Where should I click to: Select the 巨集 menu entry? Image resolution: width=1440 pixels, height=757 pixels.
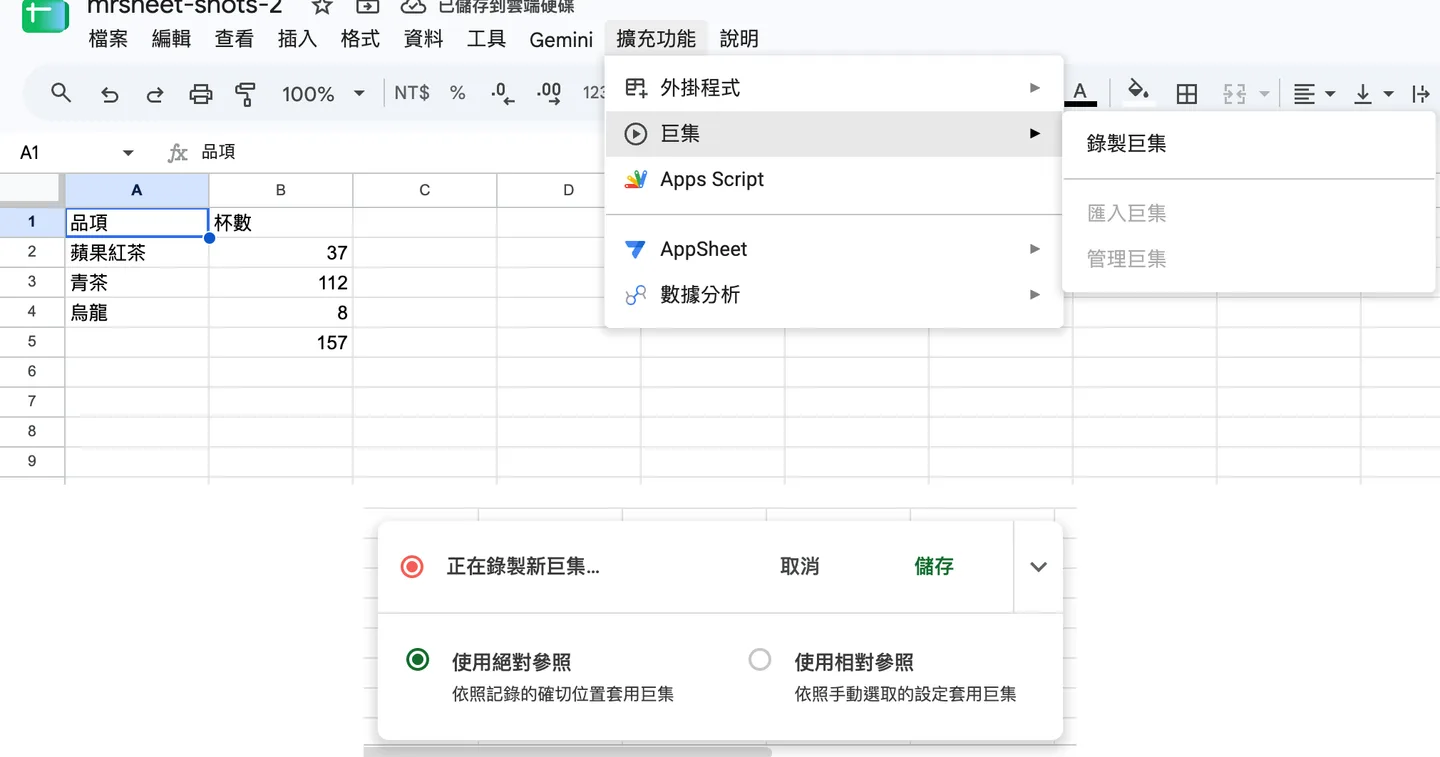834,134
